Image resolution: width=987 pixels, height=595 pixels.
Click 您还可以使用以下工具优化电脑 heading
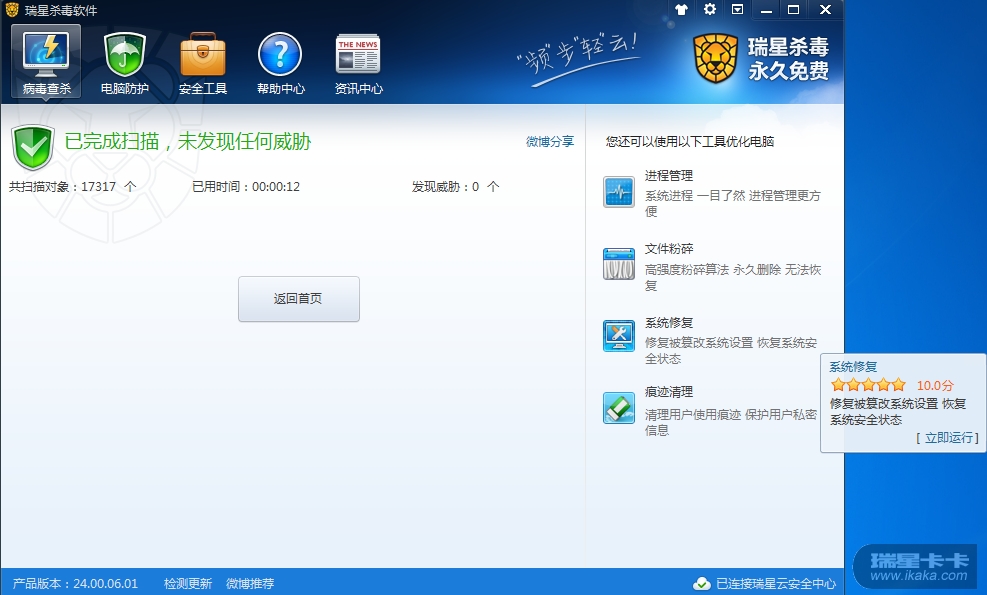690,142
